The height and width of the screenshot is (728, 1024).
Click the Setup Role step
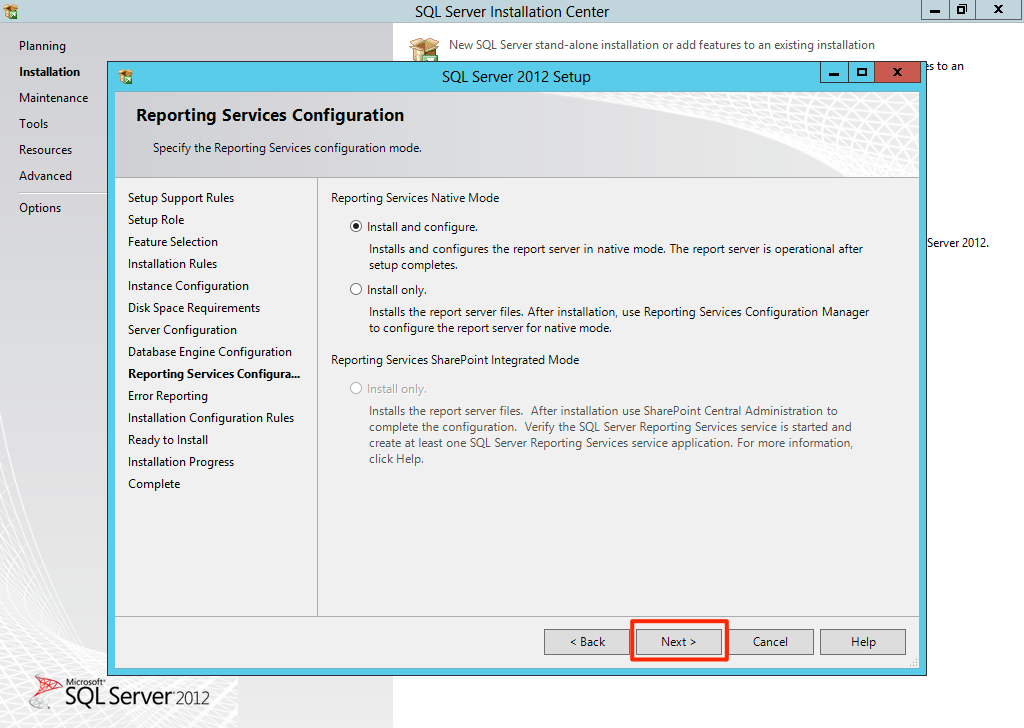pos(156,220)
